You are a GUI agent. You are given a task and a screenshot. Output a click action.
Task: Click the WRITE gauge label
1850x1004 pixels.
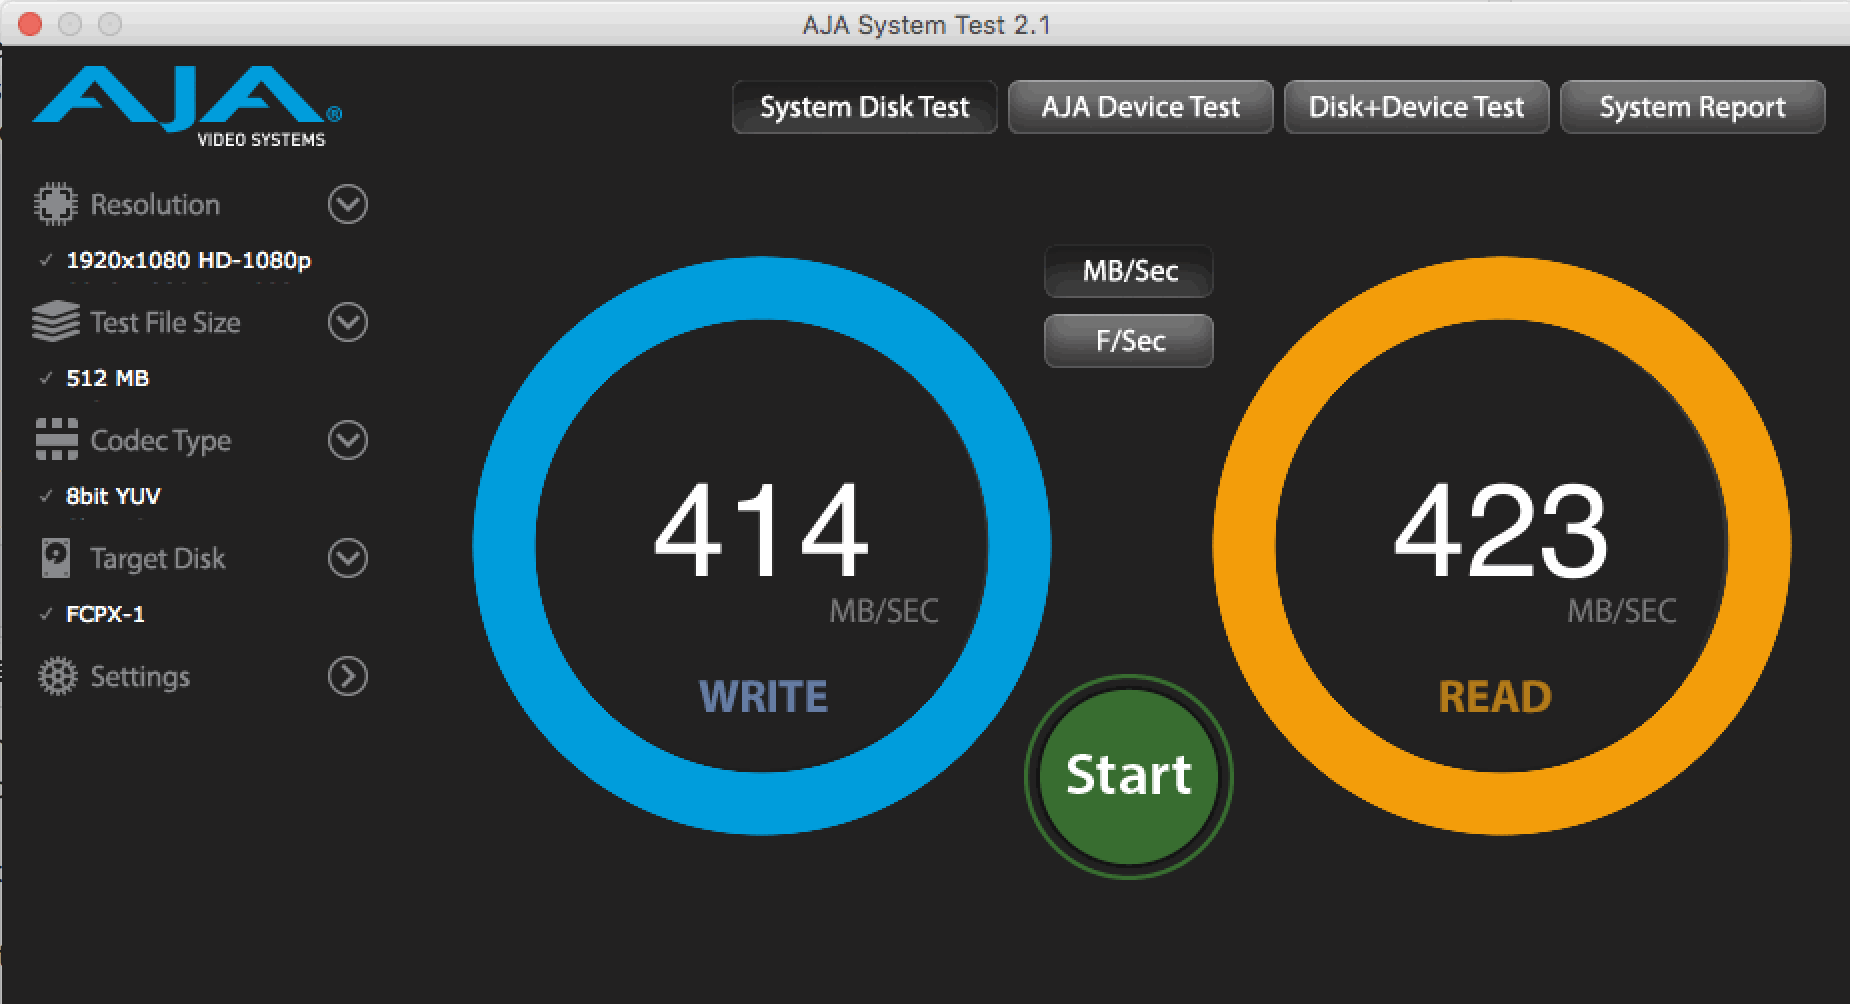coord(763,697)
